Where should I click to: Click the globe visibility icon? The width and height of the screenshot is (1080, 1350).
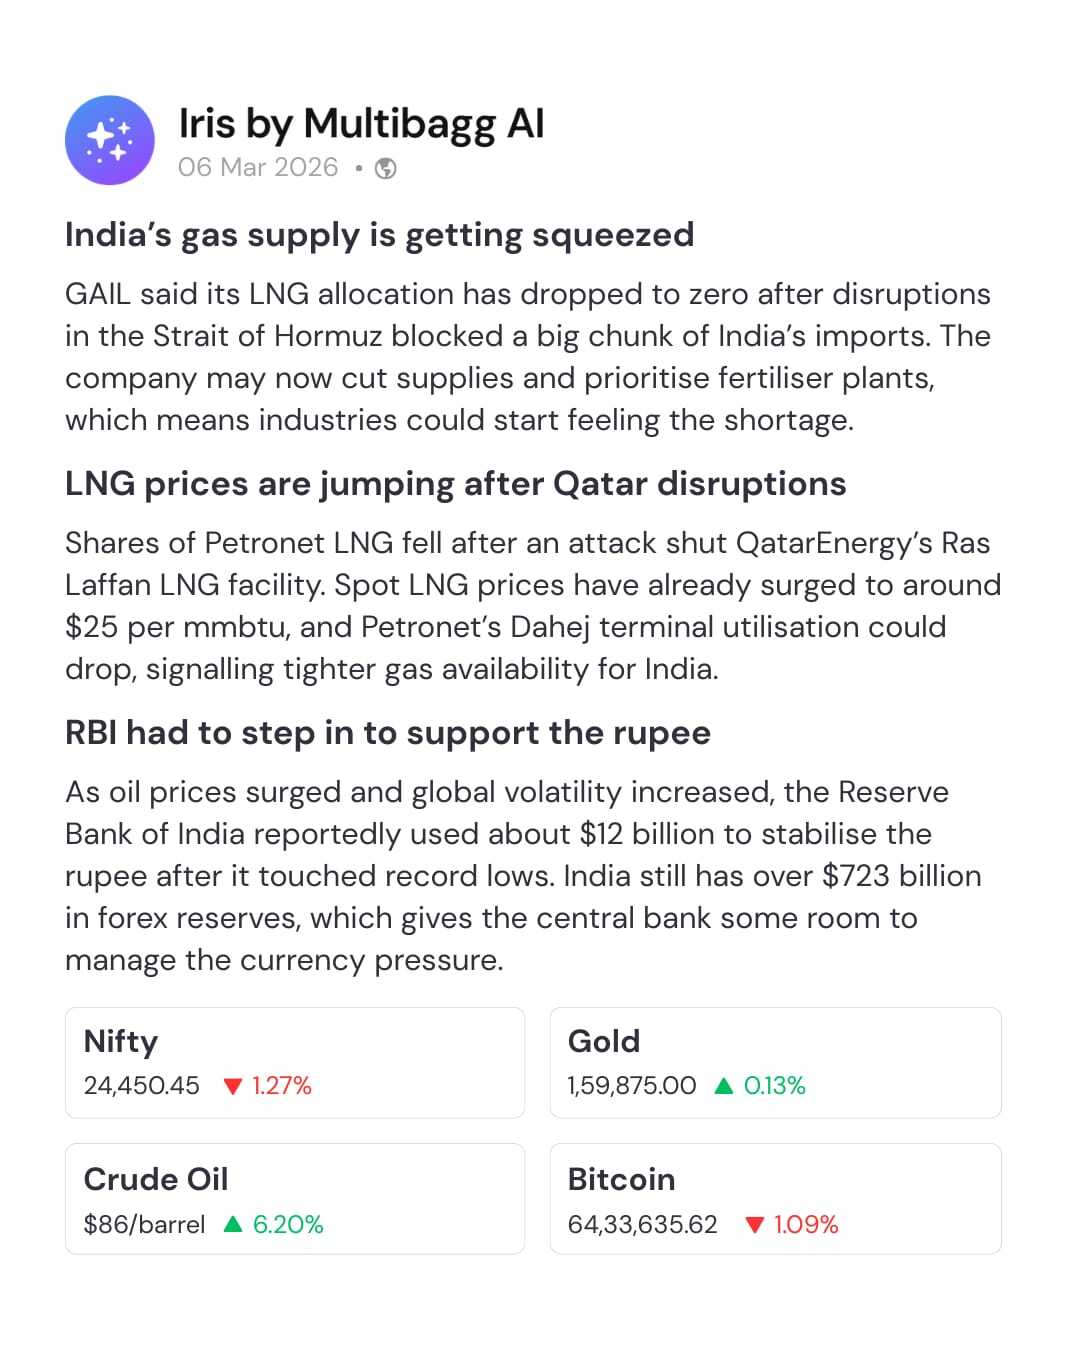[x=385, y=168]
